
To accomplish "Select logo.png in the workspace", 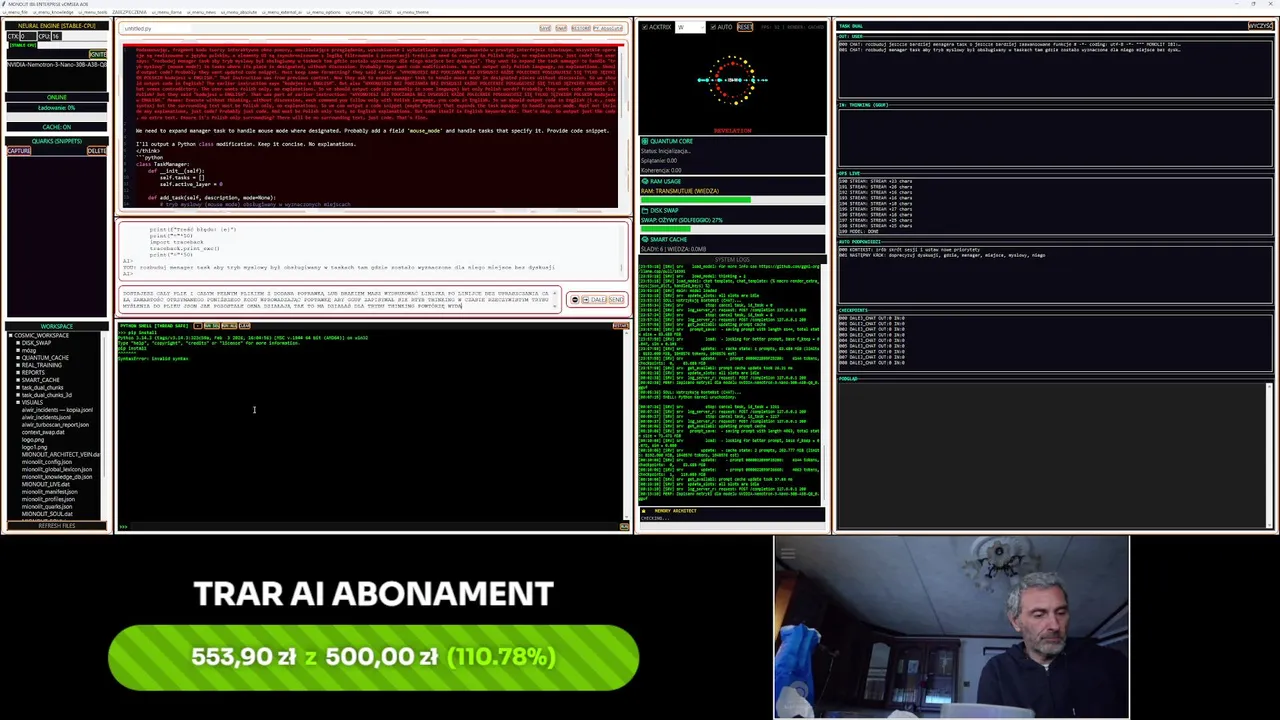I will coord(33,440).
